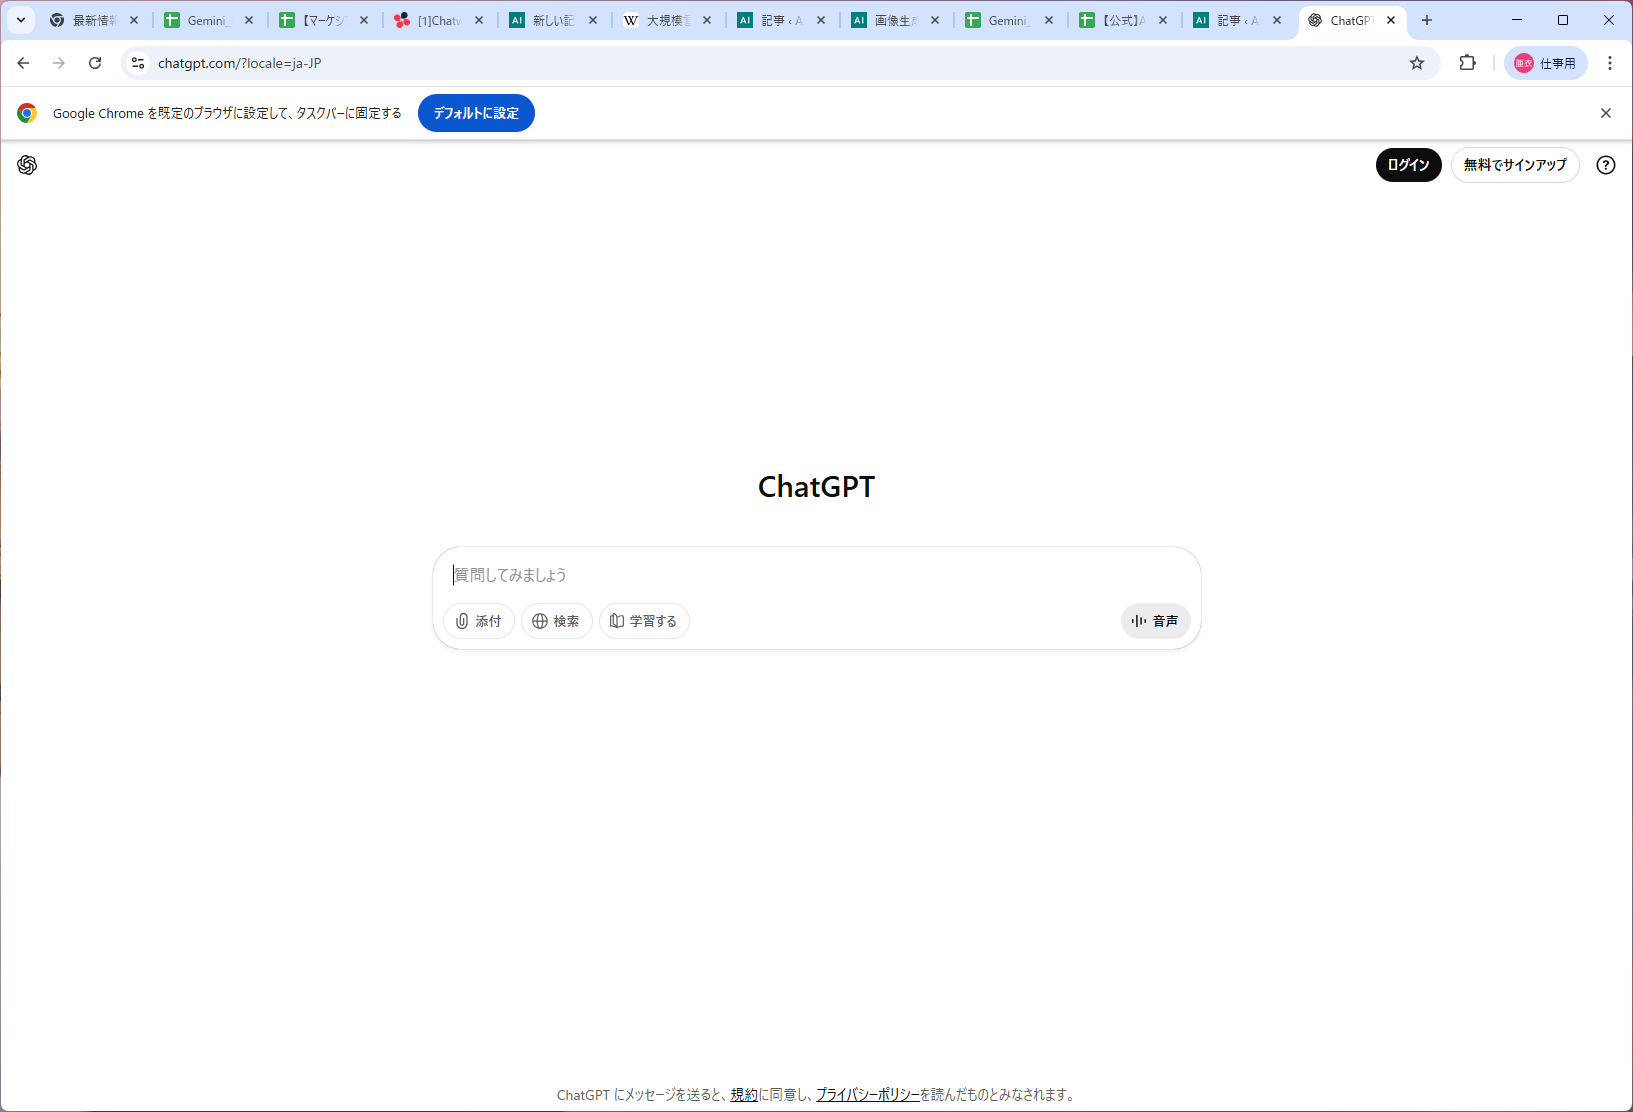
Task: Click the ログイン button
Action: click(1408, 165)
